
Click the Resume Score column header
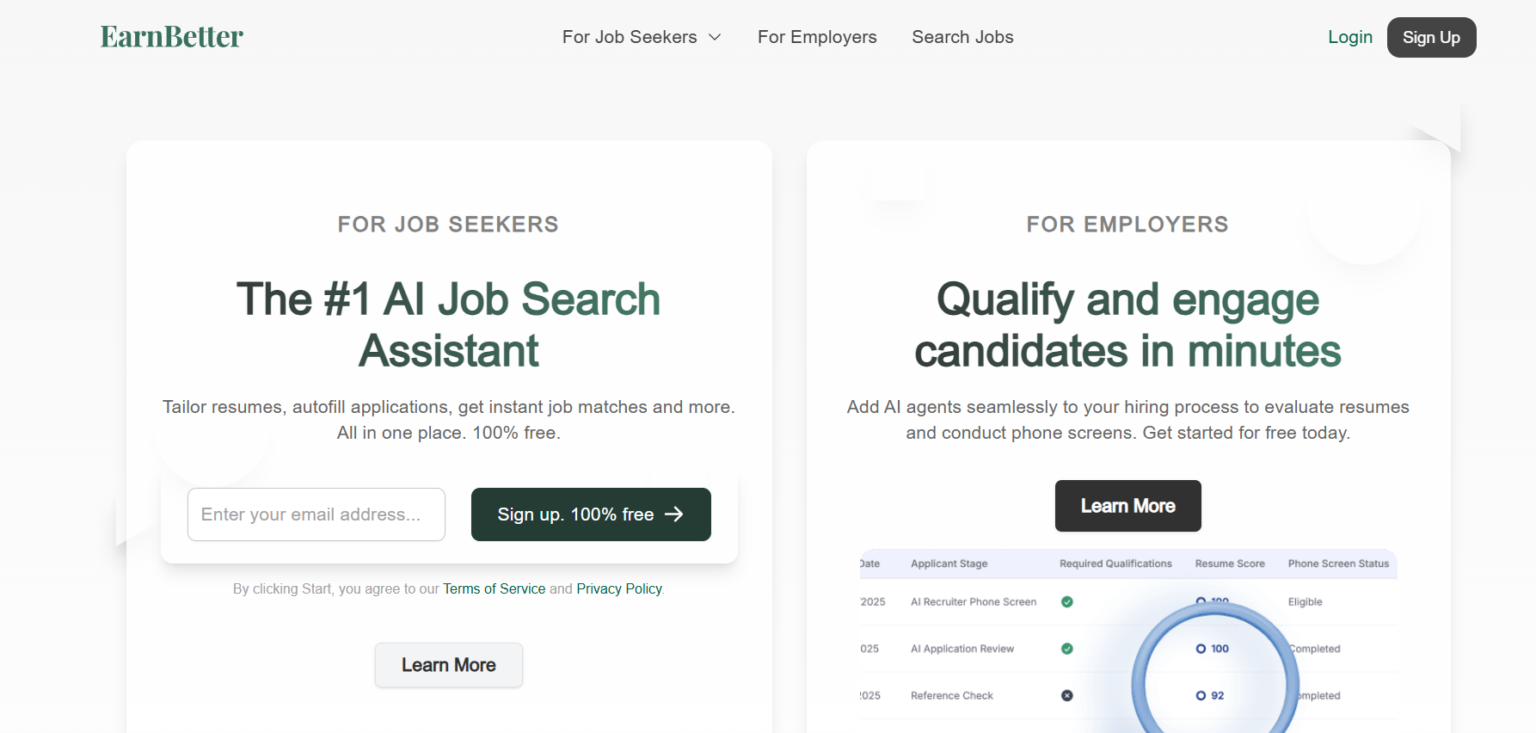click(x=1230, y=563)
